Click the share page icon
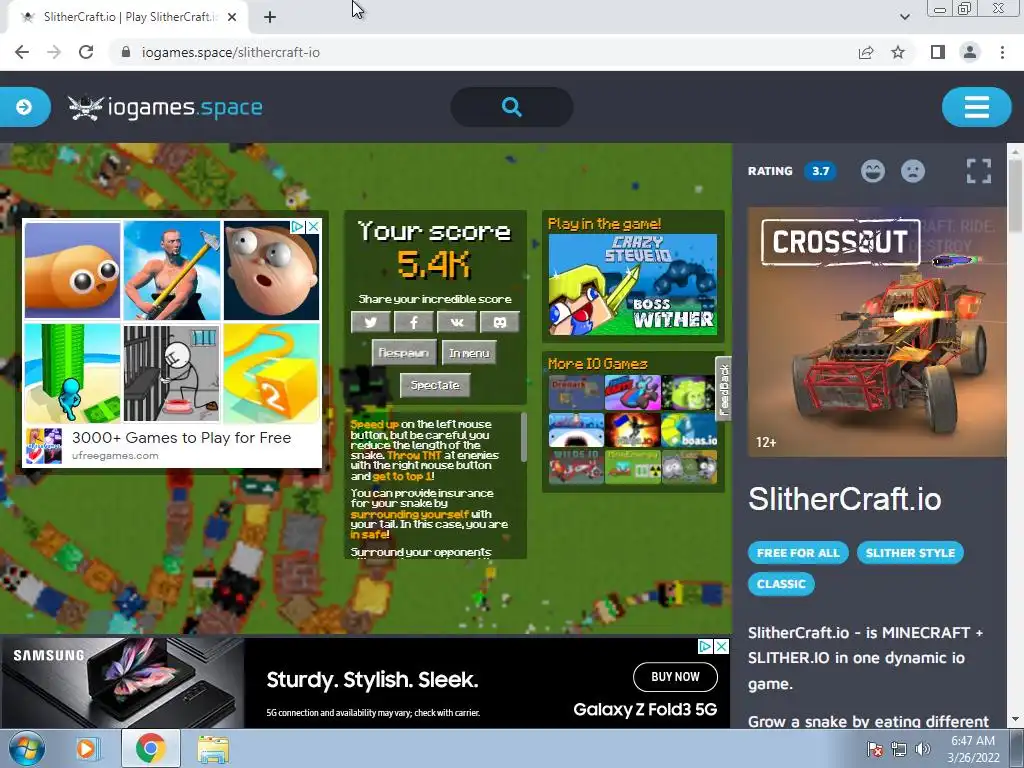Screen dimensions: 1024x768 866,52
